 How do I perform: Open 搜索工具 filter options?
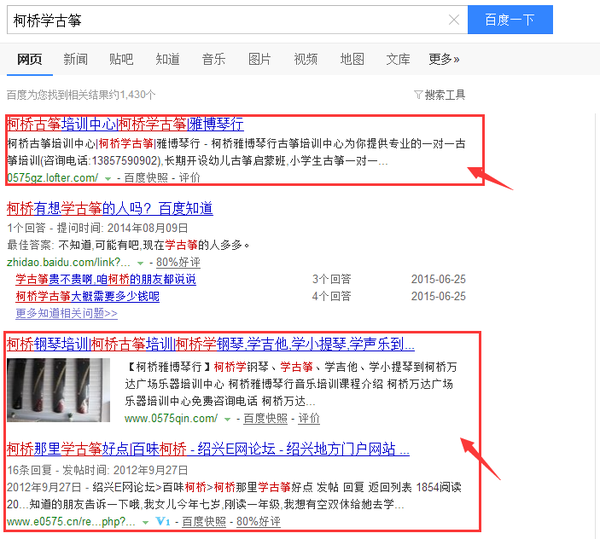(x=440, y=95)
